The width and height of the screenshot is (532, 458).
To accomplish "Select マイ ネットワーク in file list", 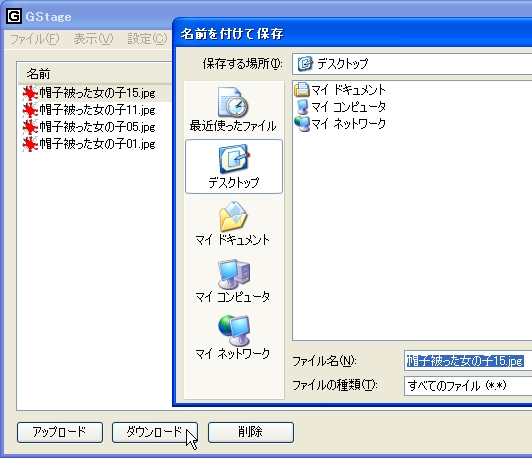I will 340,123.
